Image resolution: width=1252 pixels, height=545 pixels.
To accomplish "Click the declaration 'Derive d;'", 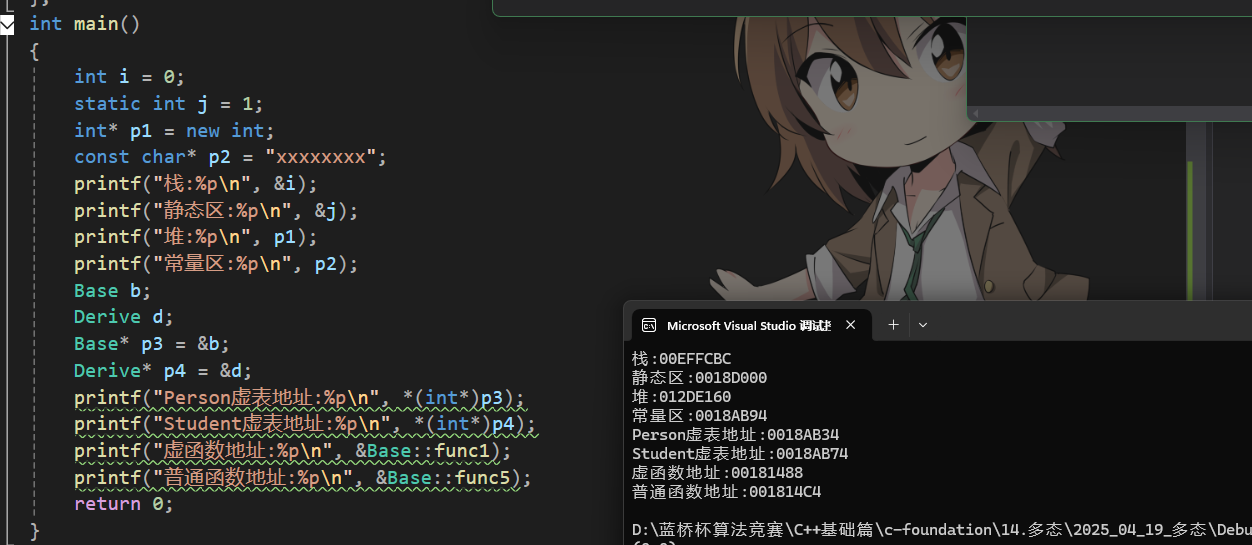I will [124, 317].
